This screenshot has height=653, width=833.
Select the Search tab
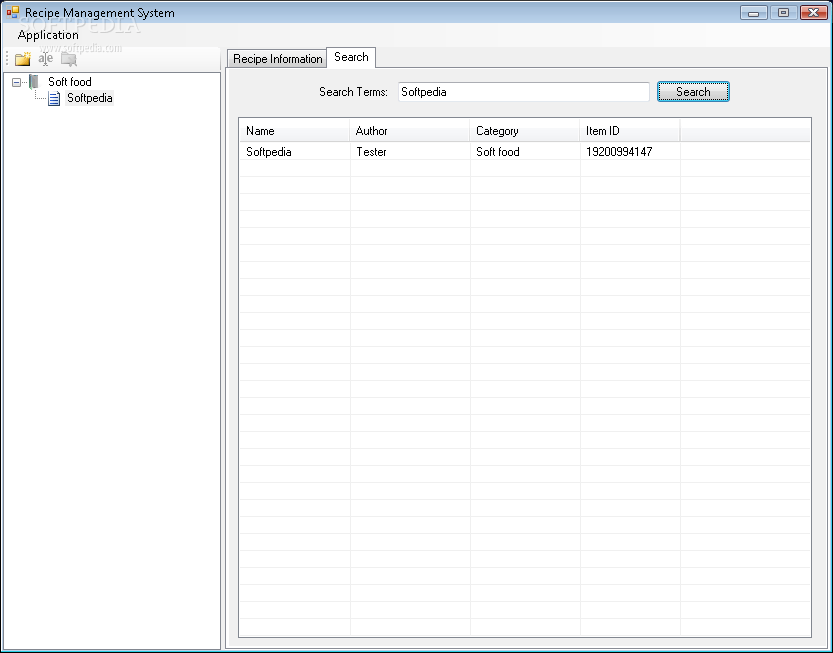tap(351, 57)
